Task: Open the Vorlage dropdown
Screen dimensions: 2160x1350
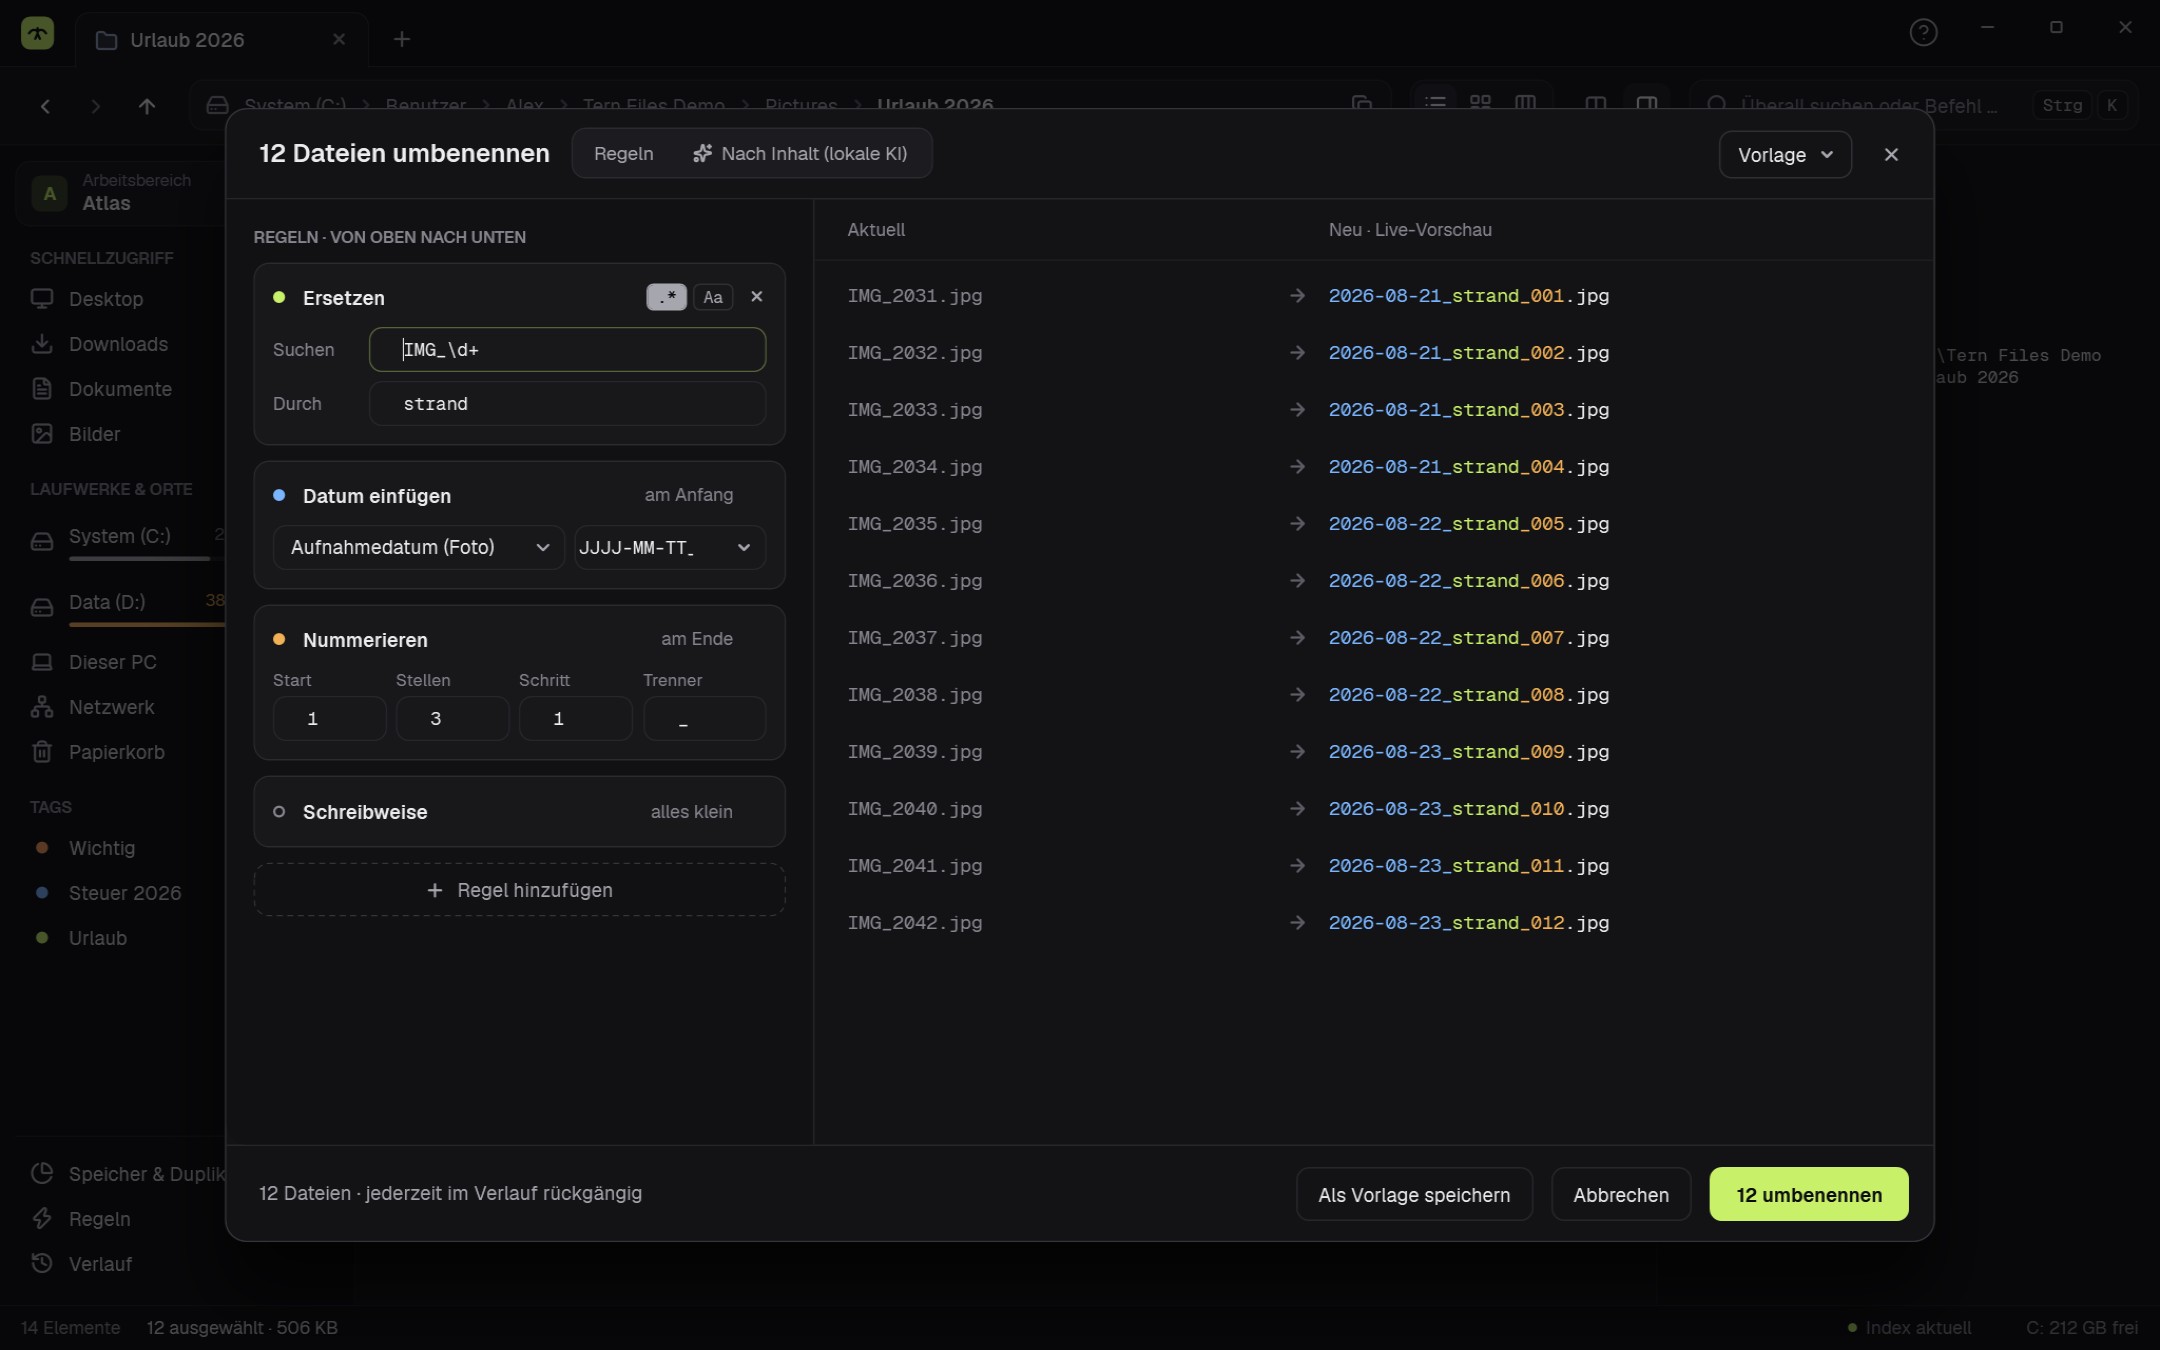Action: [x=1785, y=155]
